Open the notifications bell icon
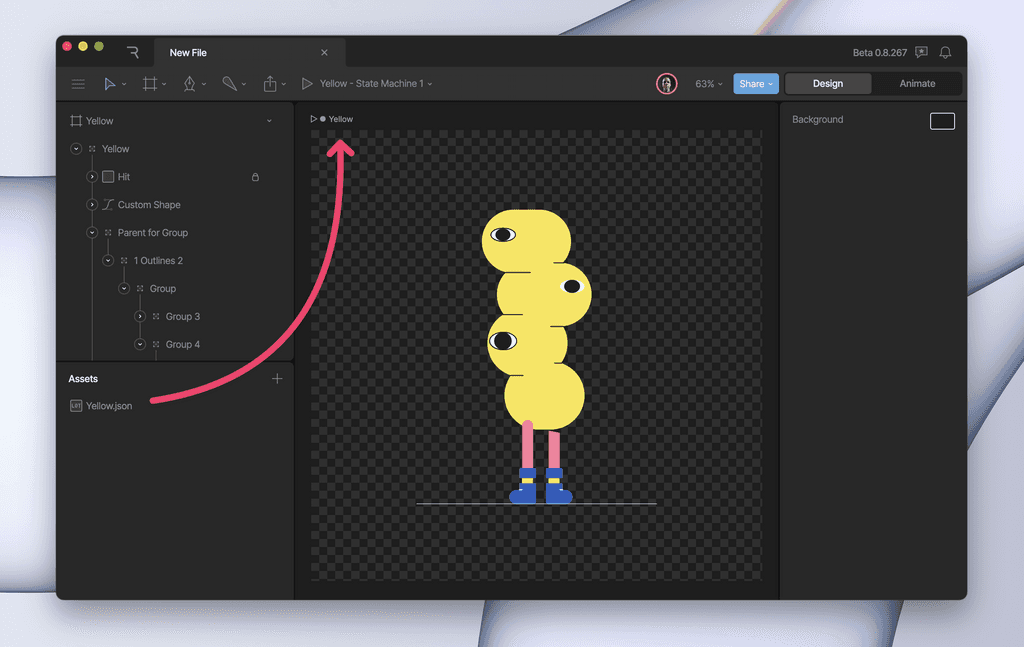Viewport: 1024px width, 647px height. pyautogui.click(x=947, y=52)
